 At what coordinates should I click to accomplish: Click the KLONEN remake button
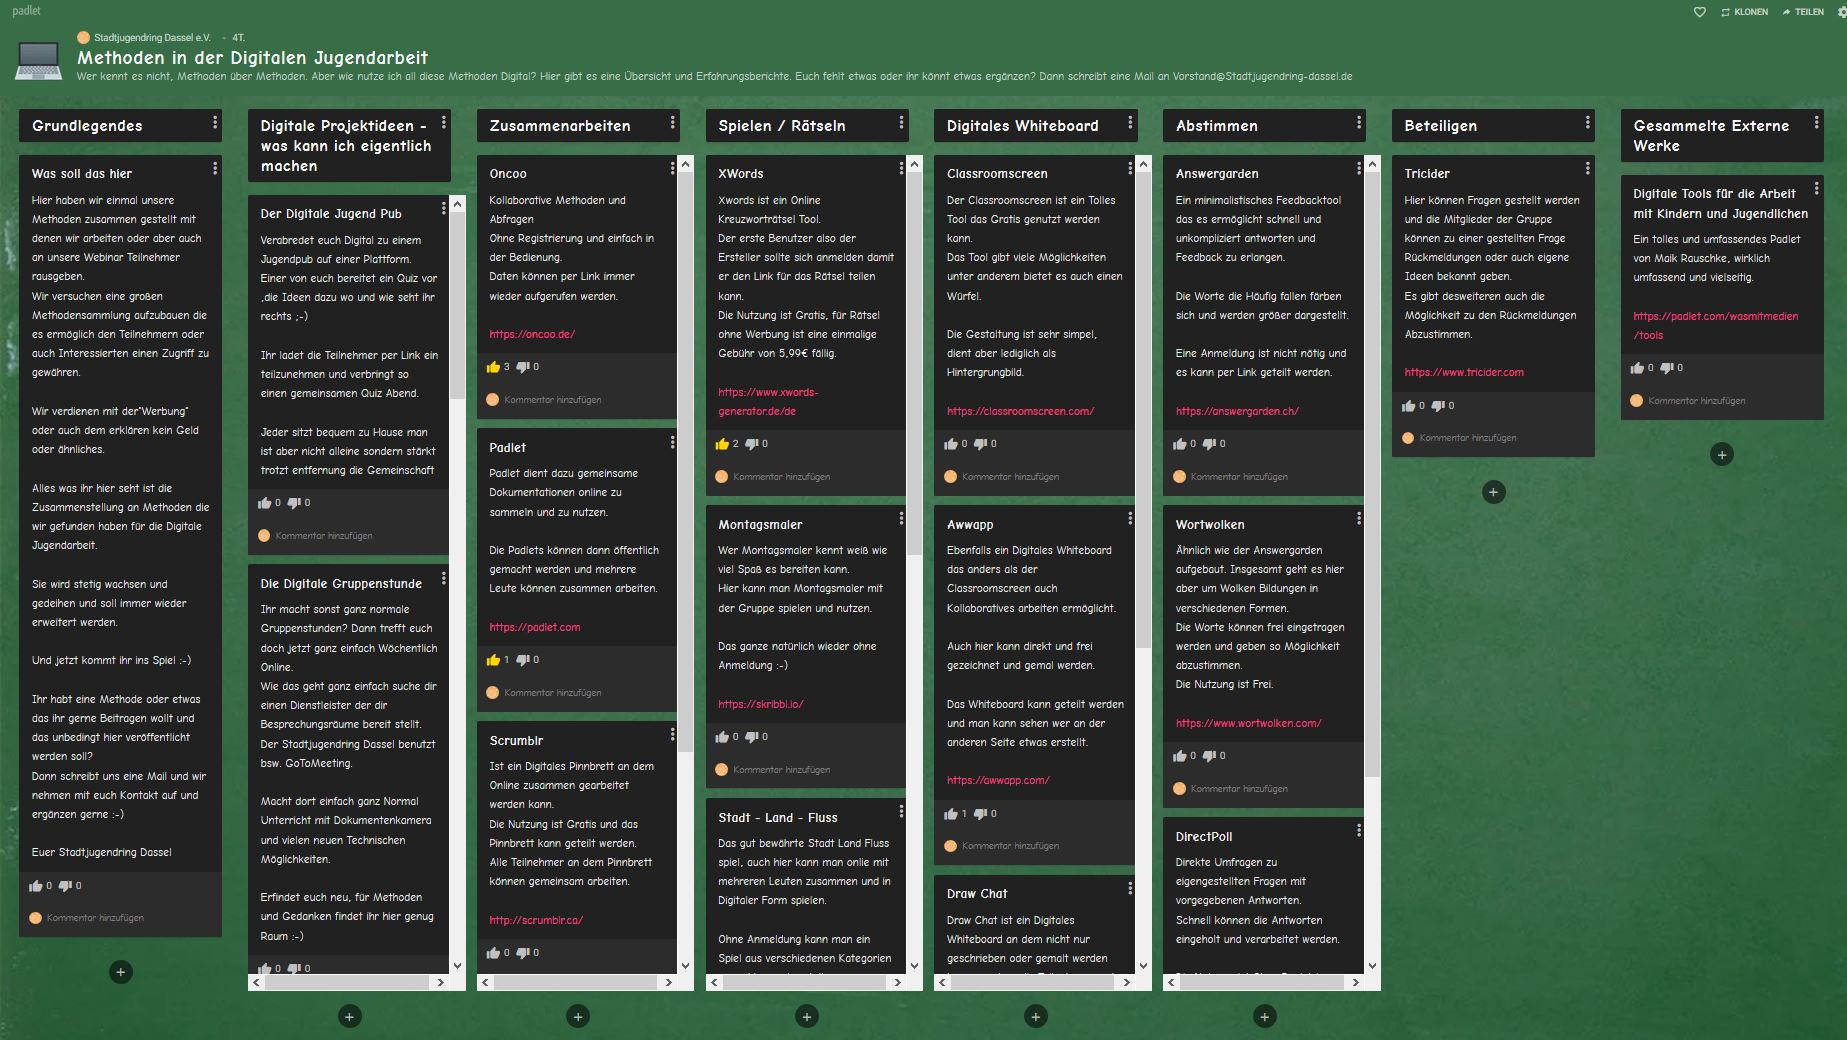(1744, 12)
